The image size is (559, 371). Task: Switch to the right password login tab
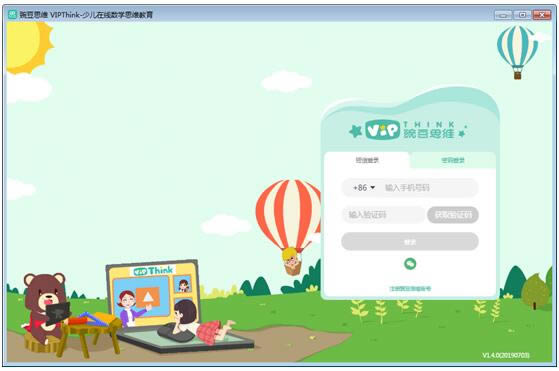pos(453,160)
